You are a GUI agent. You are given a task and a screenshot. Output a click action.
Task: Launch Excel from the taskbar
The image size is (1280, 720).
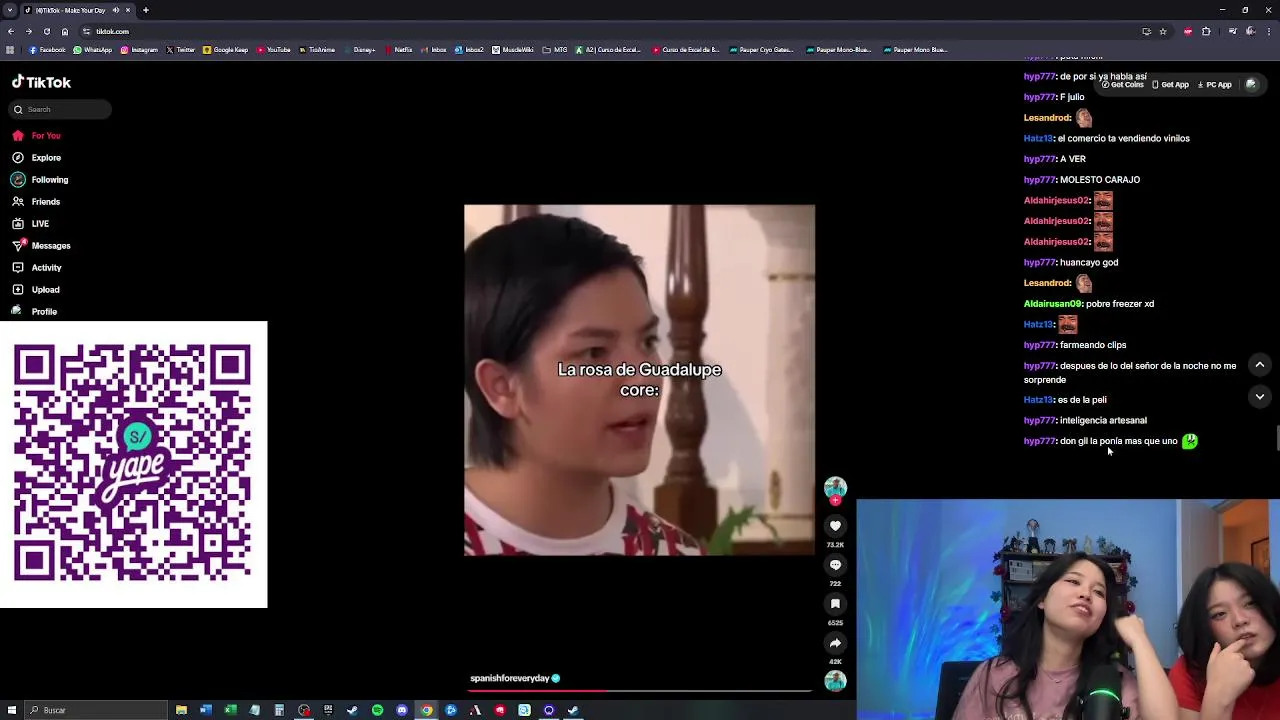[x=230, y=710]
